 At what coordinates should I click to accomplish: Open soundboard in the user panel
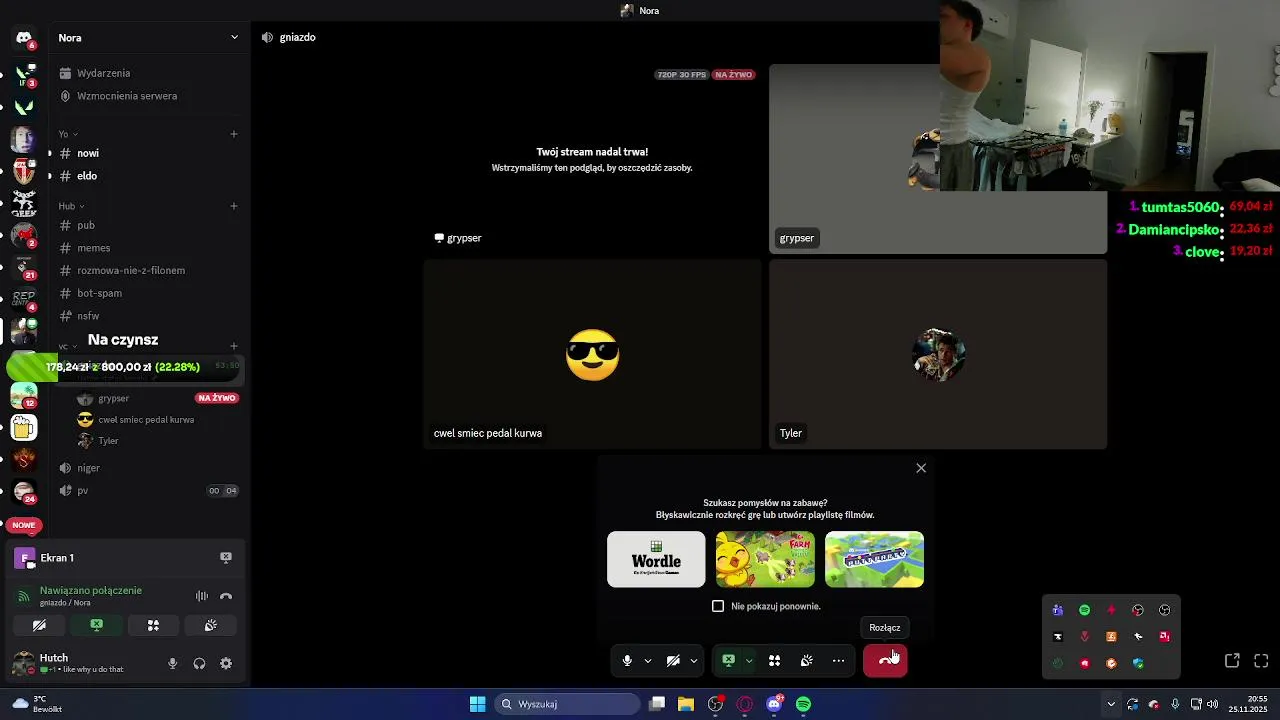coord(210,625)
